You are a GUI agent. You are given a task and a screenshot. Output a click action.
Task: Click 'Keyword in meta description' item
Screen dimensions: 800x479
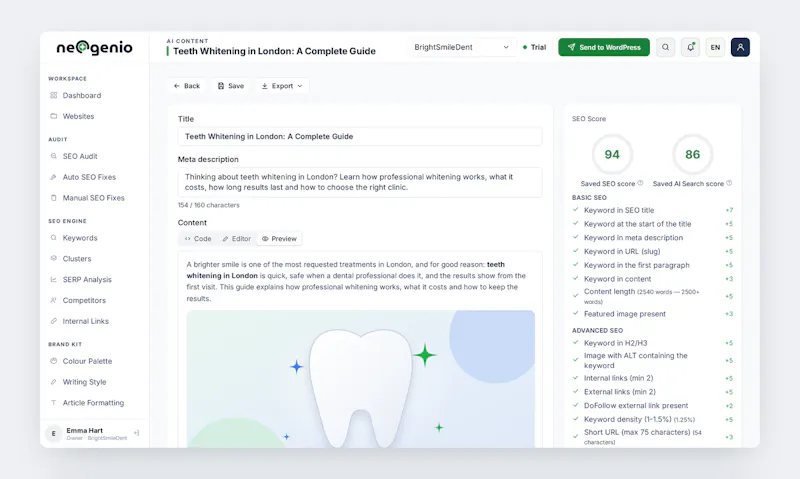tap(653, 238)
